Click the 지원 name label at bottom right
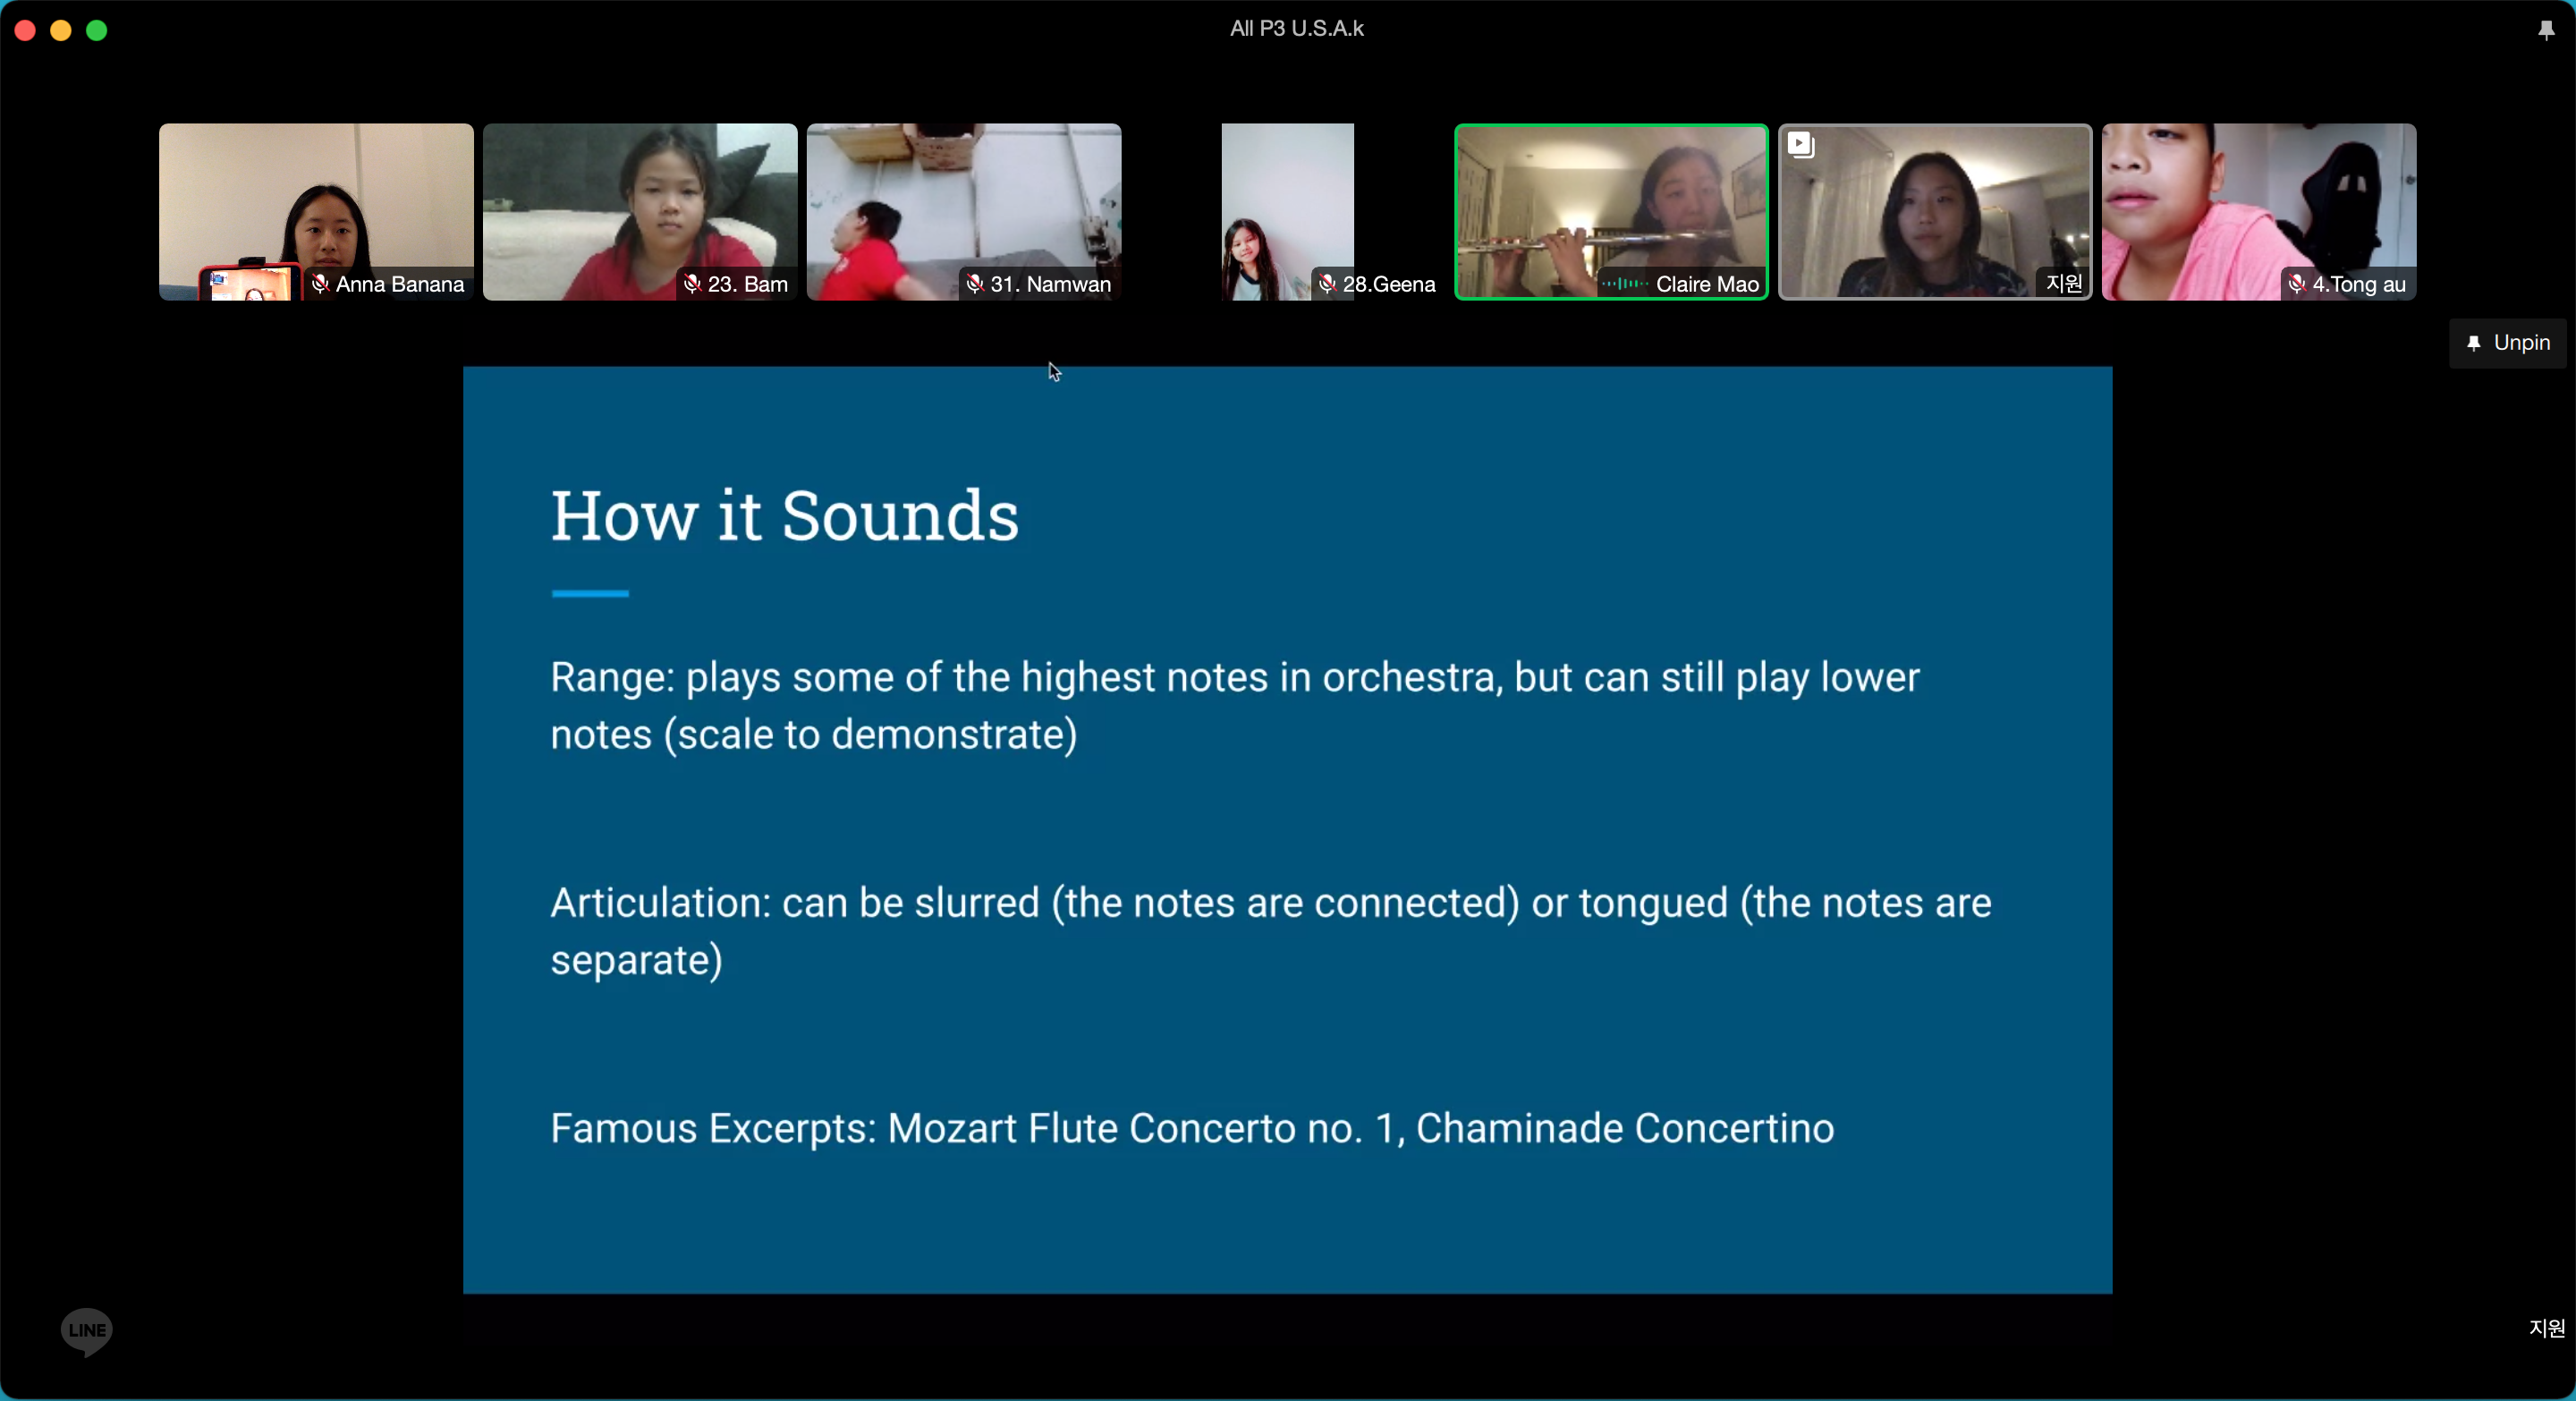Image resolution: width=2576 pixels, height=1401 pixels. click(x=2546, y=1328)
